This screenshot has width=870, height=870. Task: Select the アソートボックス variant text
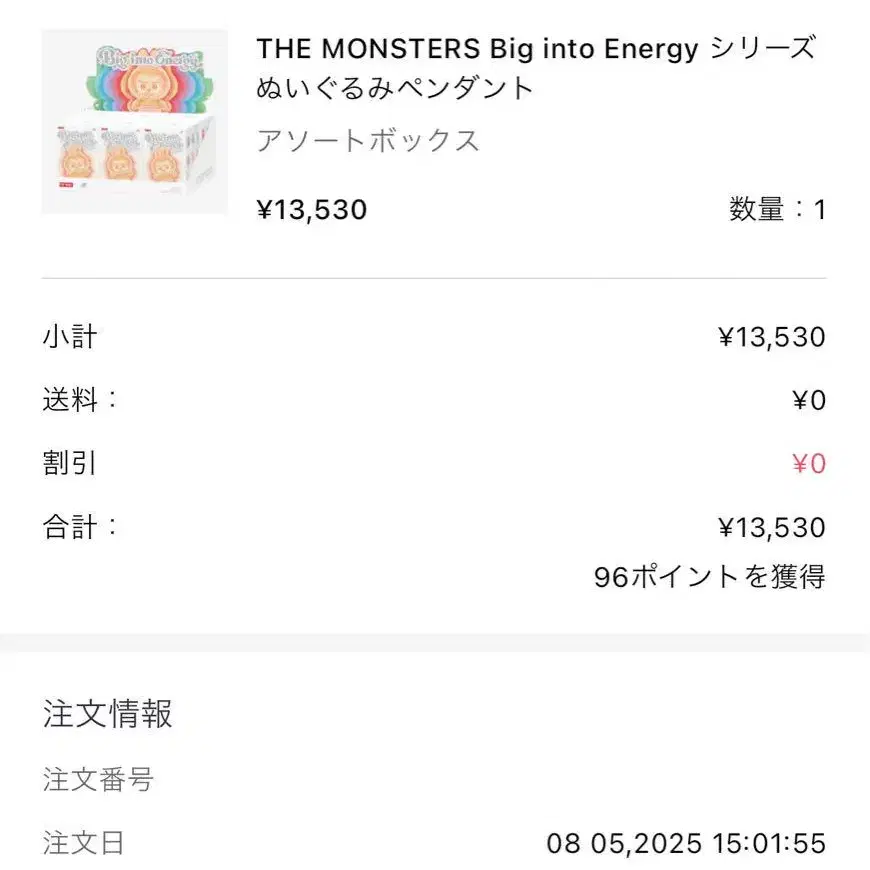pos(368,141)
